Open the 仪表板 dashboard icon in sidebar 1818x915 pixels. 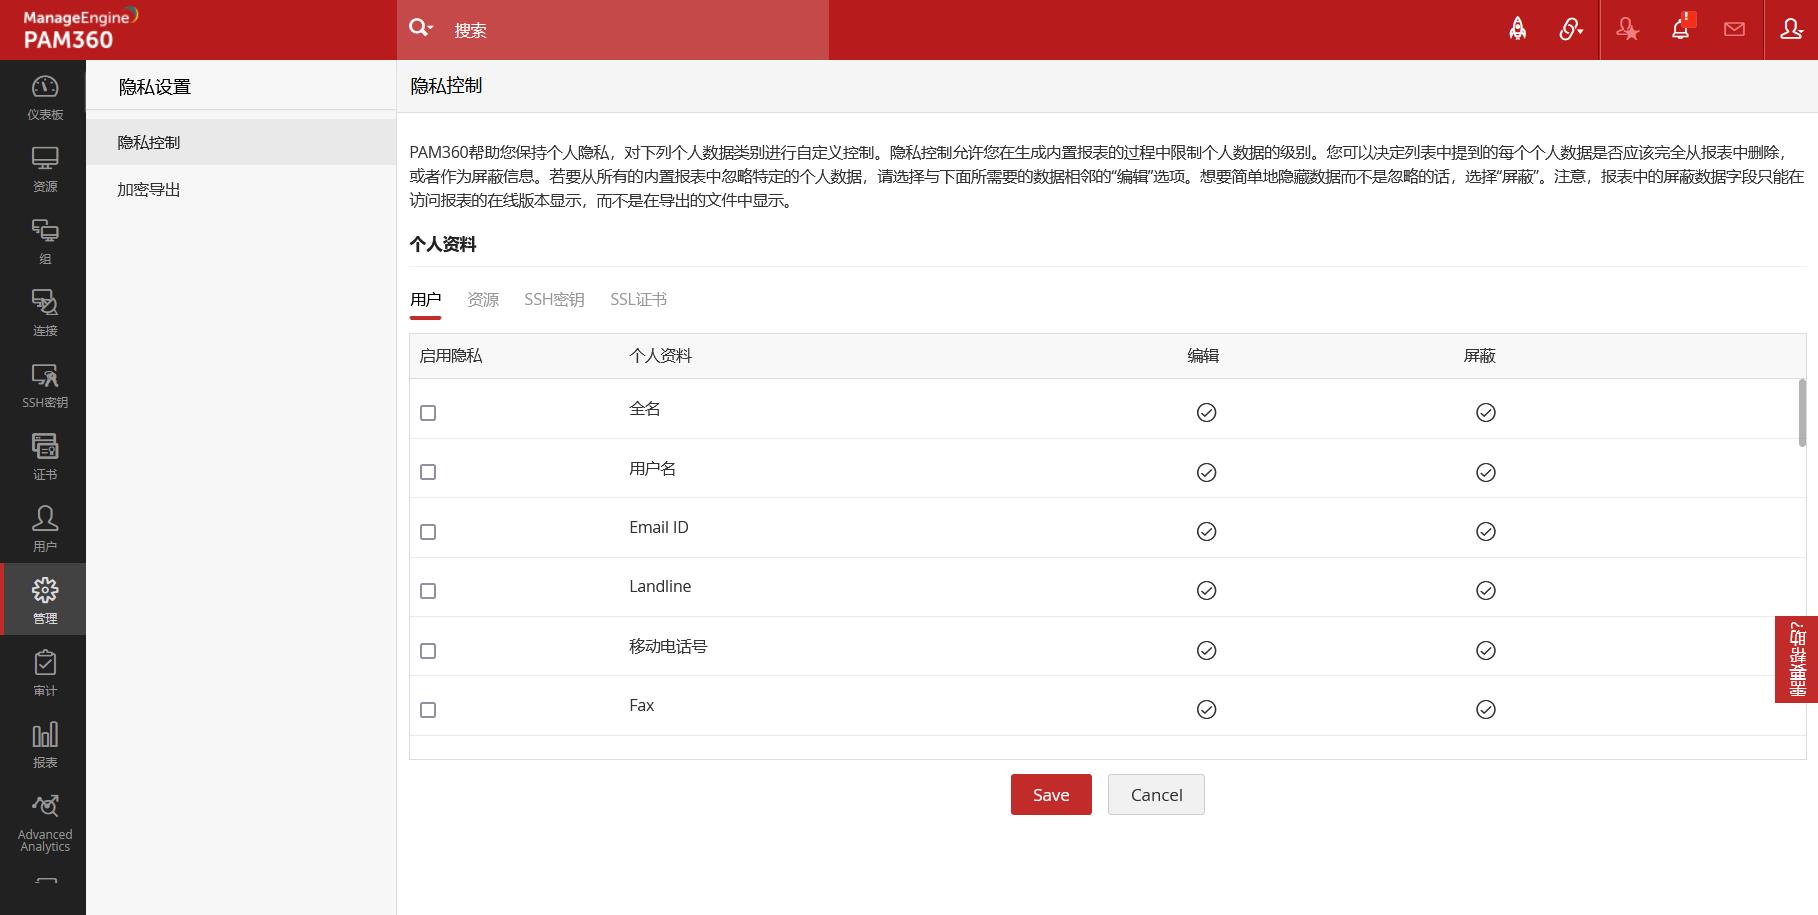[44, 97]
